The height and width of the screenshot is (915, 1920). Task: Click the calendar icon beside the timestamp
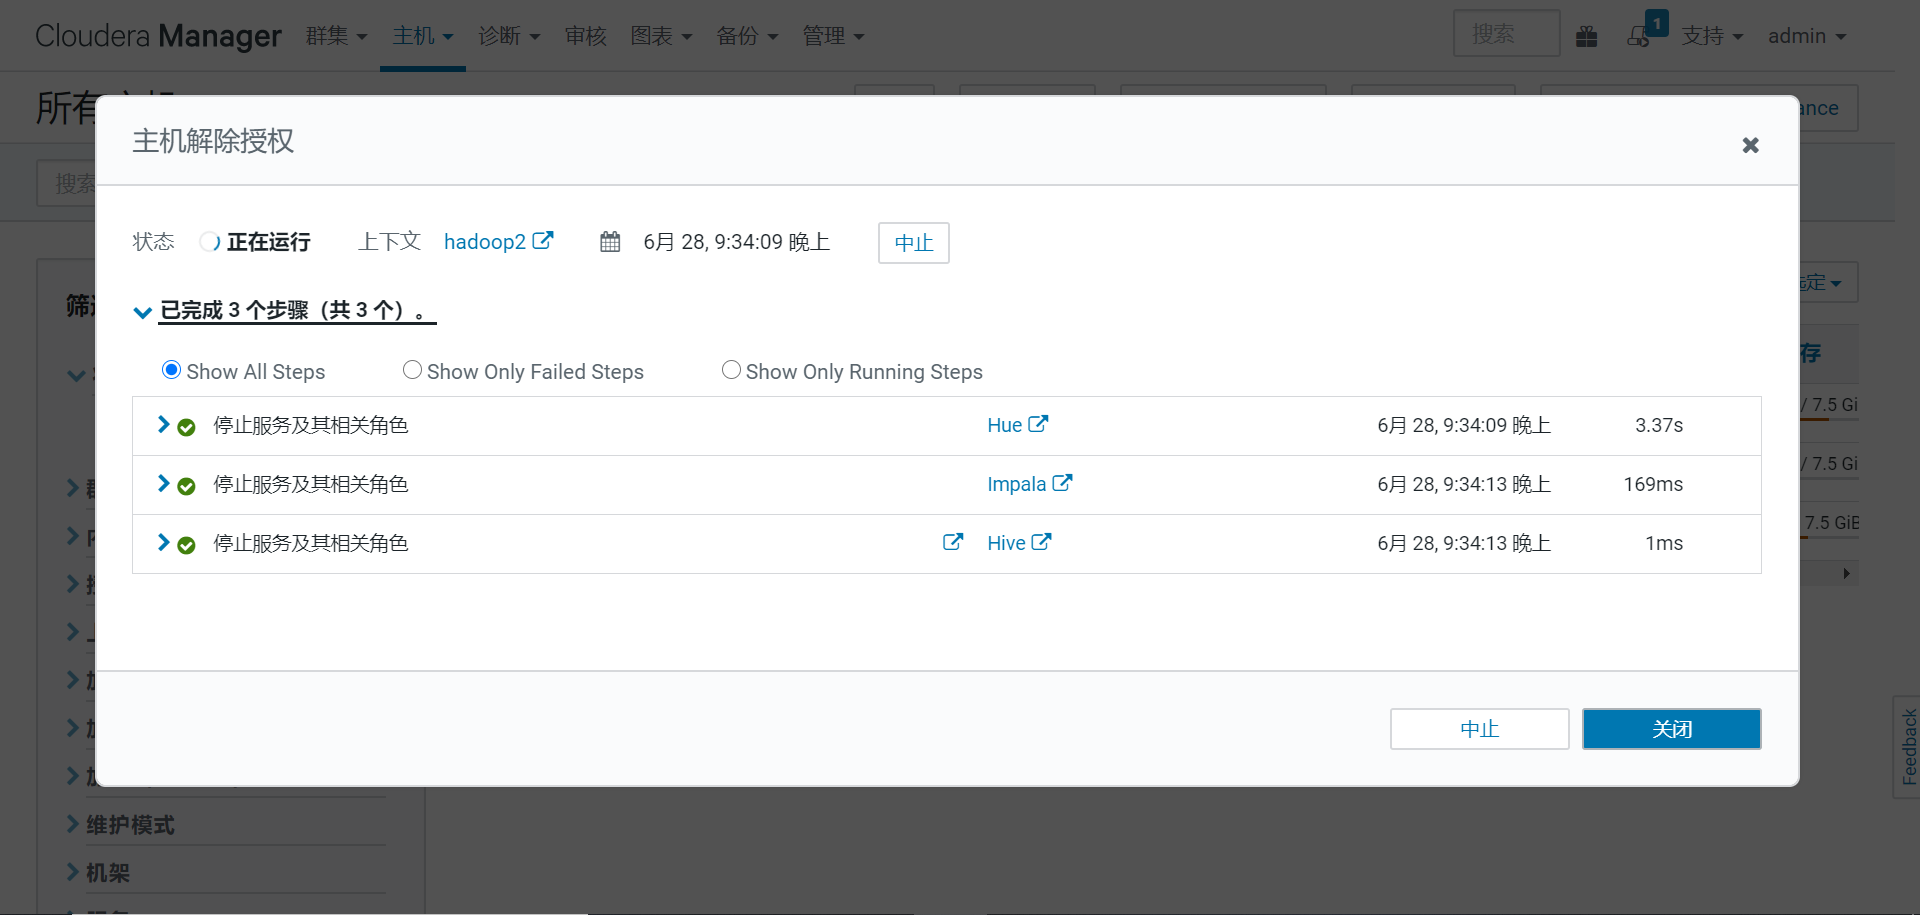pyautogui.click(x=609, y=241)
